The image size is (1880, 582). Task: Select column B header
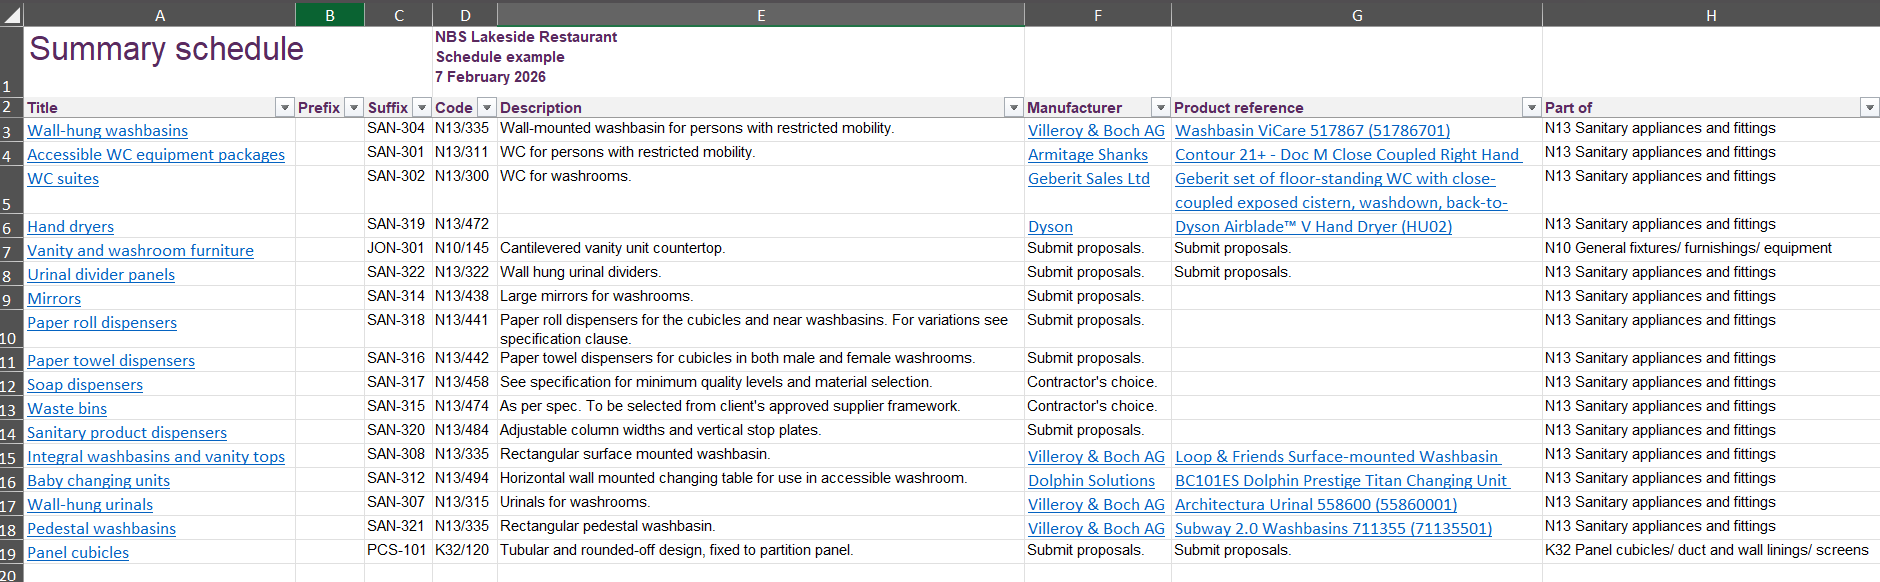point(330,15)
